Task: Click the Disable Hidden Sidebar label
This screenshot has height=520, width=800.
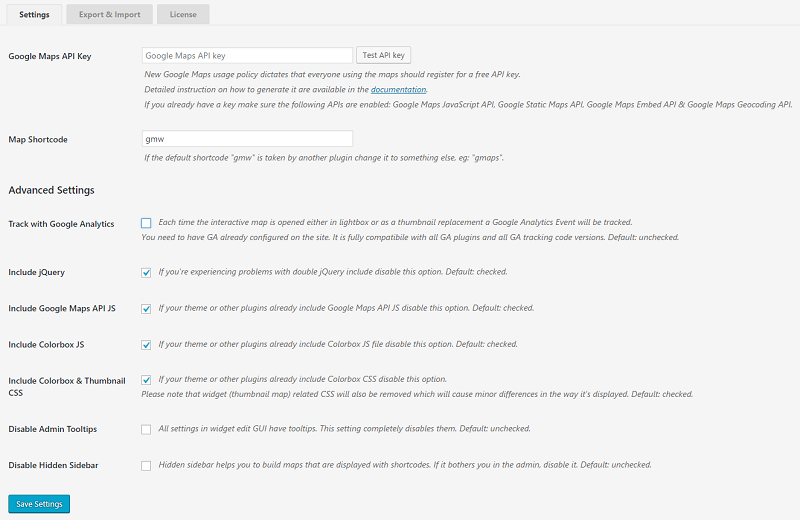Action: coord(53,465)
